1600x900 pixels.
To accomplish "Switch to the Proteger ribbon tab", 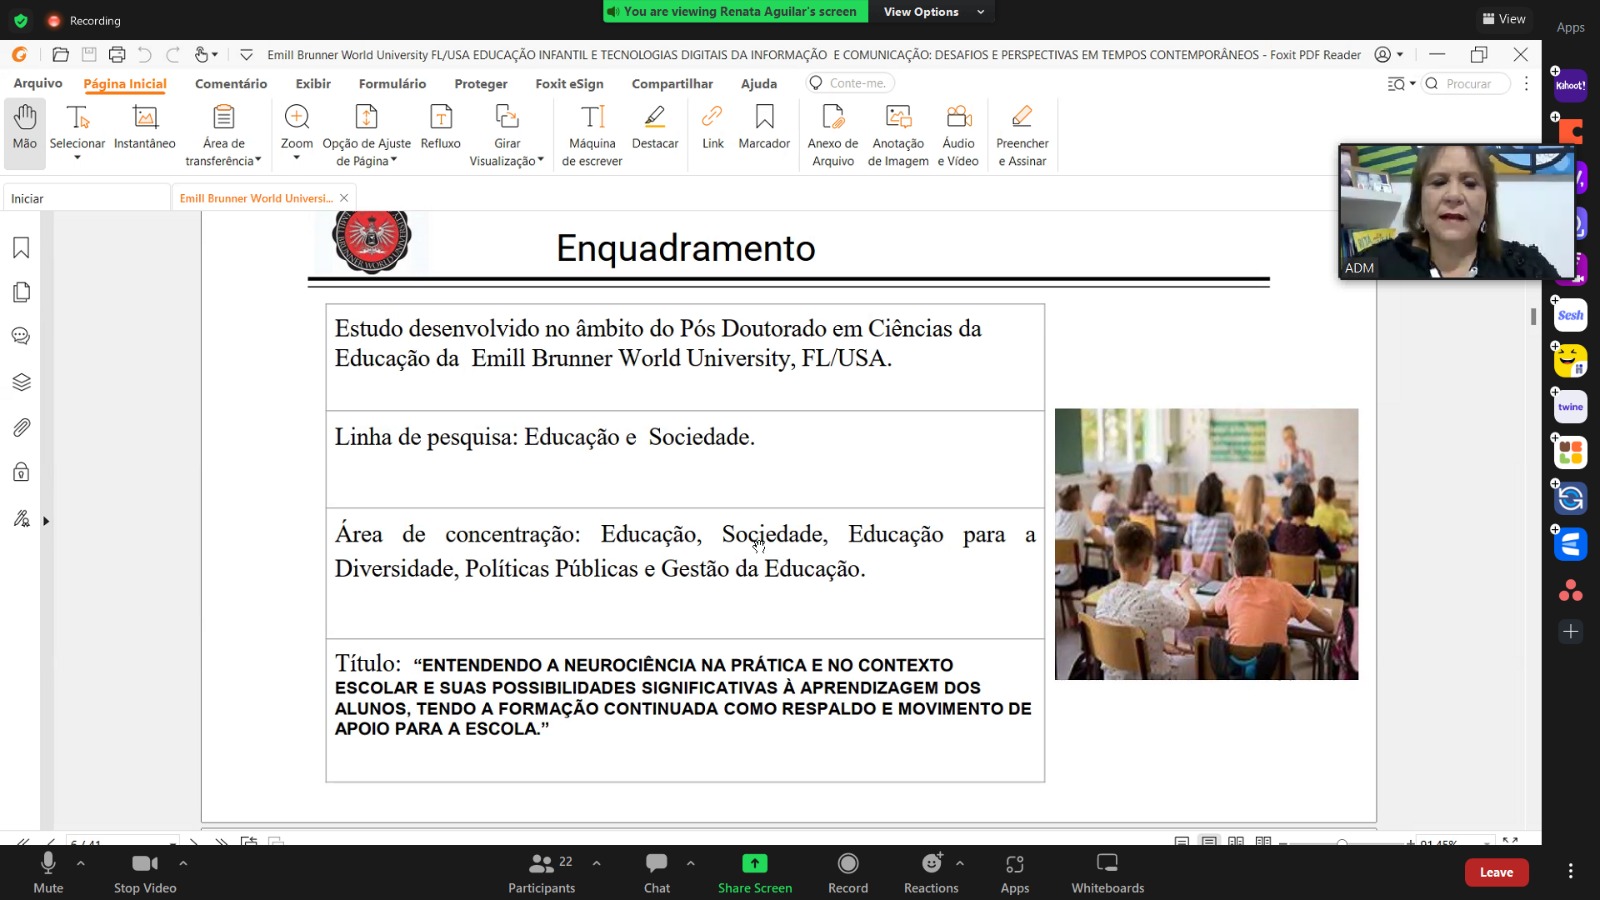I will click(x=481, y=84).
